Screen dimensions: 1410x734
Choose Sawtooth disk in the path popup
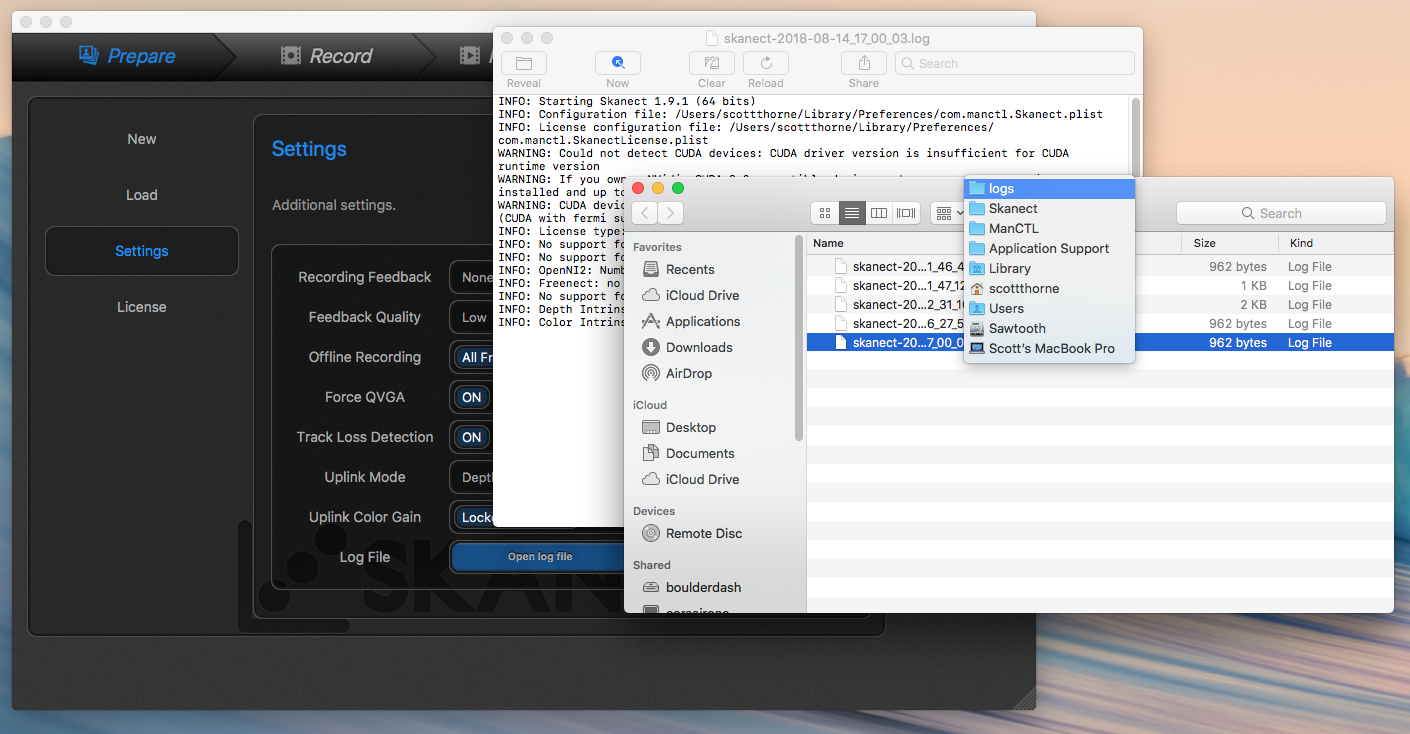tap(1049, 328)
